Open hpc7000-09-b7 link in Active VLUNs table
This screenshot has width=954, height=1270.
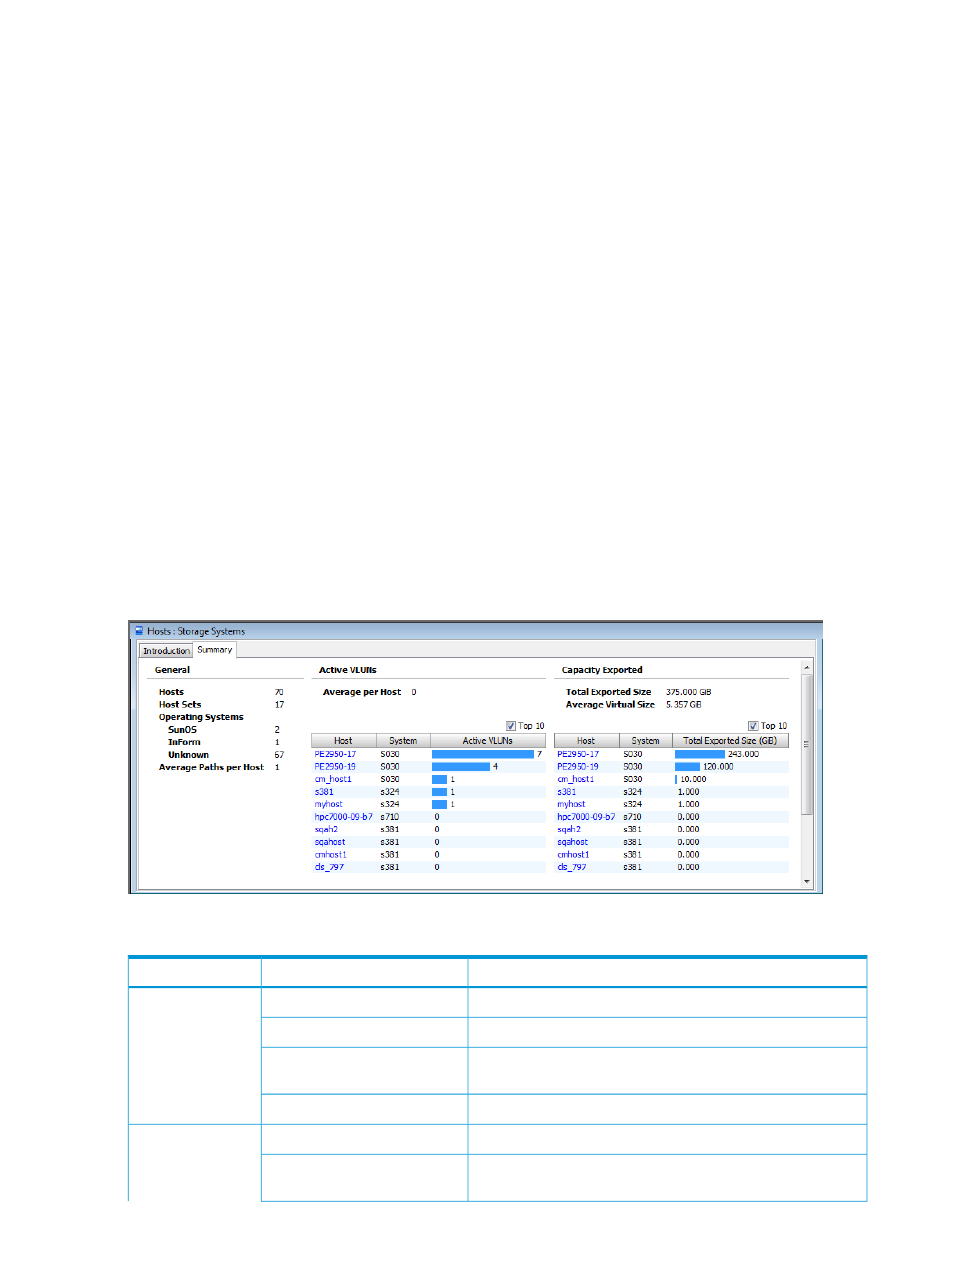(x=343, y=817)
